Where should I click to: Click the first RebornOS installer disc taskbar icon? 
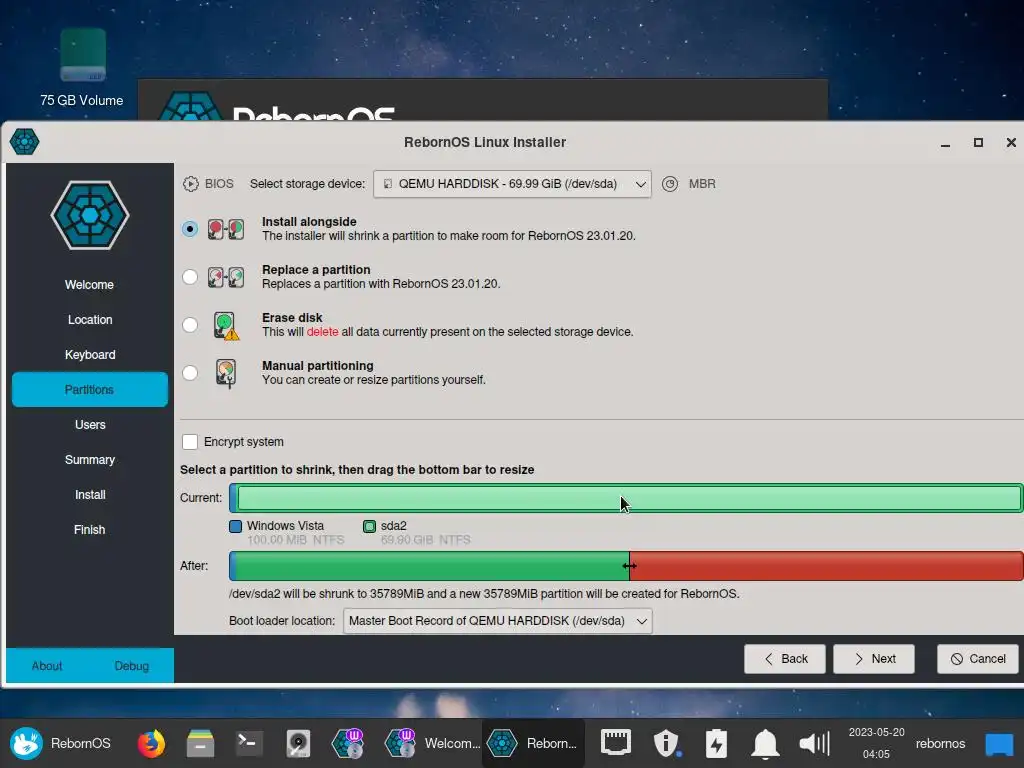point(348,743)
